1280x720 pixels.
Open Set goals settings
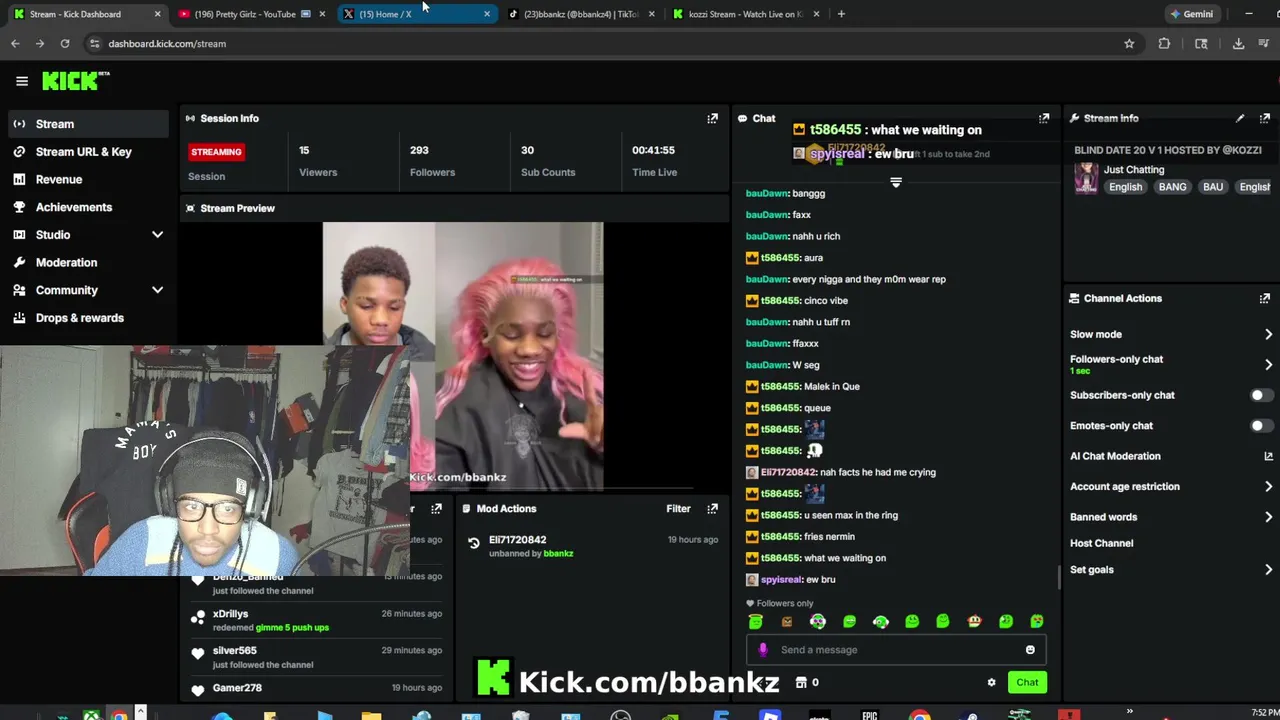(1170, 570)
